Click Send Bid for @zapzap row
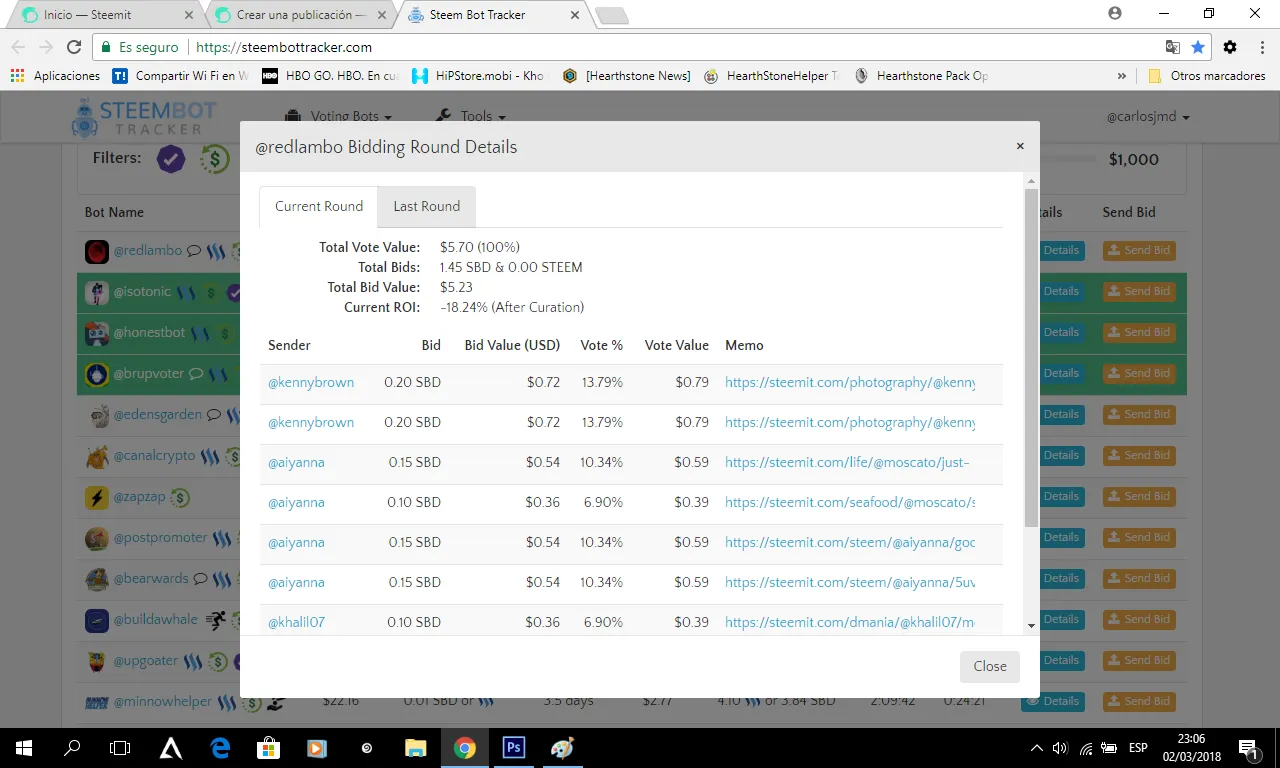This screenshot has width=1280, height=768. tap(1139, 496)
